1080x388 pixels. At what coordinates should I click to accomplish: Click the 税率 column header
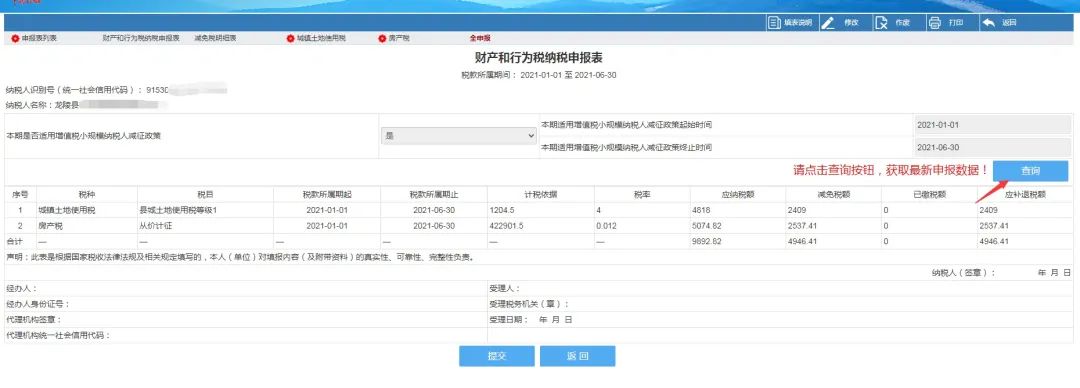[642, 195]
